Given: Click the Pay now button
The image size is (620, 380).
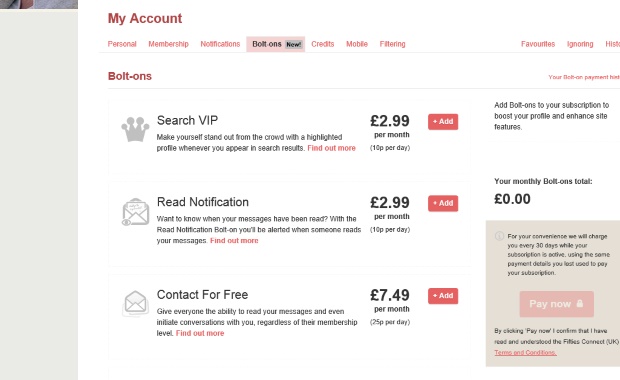Looking at the screenshot, I should click(556, 304).
